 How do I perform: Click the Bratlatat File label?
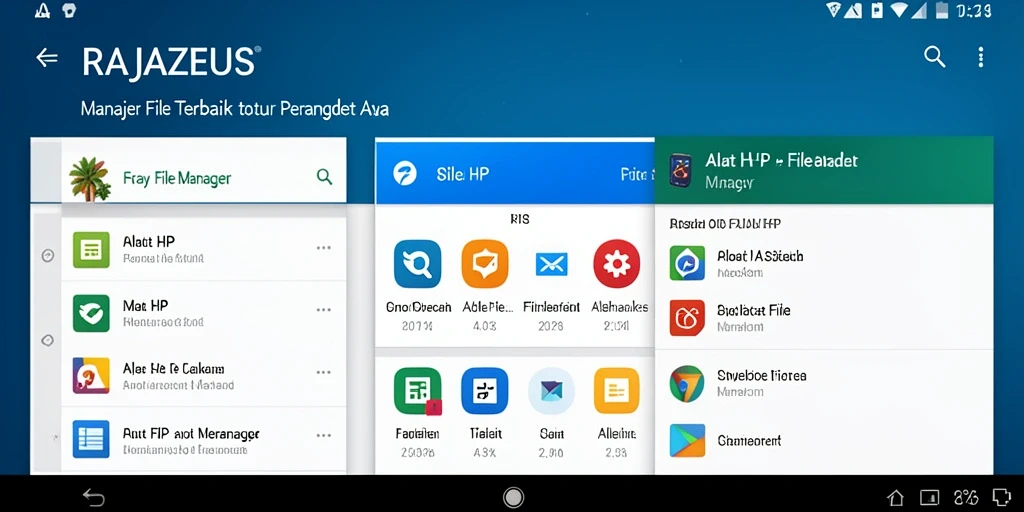click(754, 310)
